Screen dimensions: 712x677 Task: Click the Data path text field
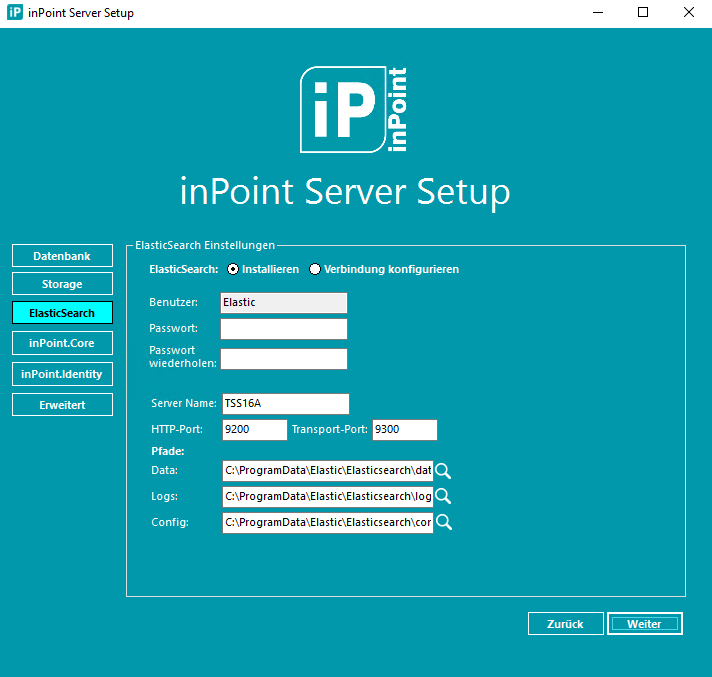click(328, 471)
